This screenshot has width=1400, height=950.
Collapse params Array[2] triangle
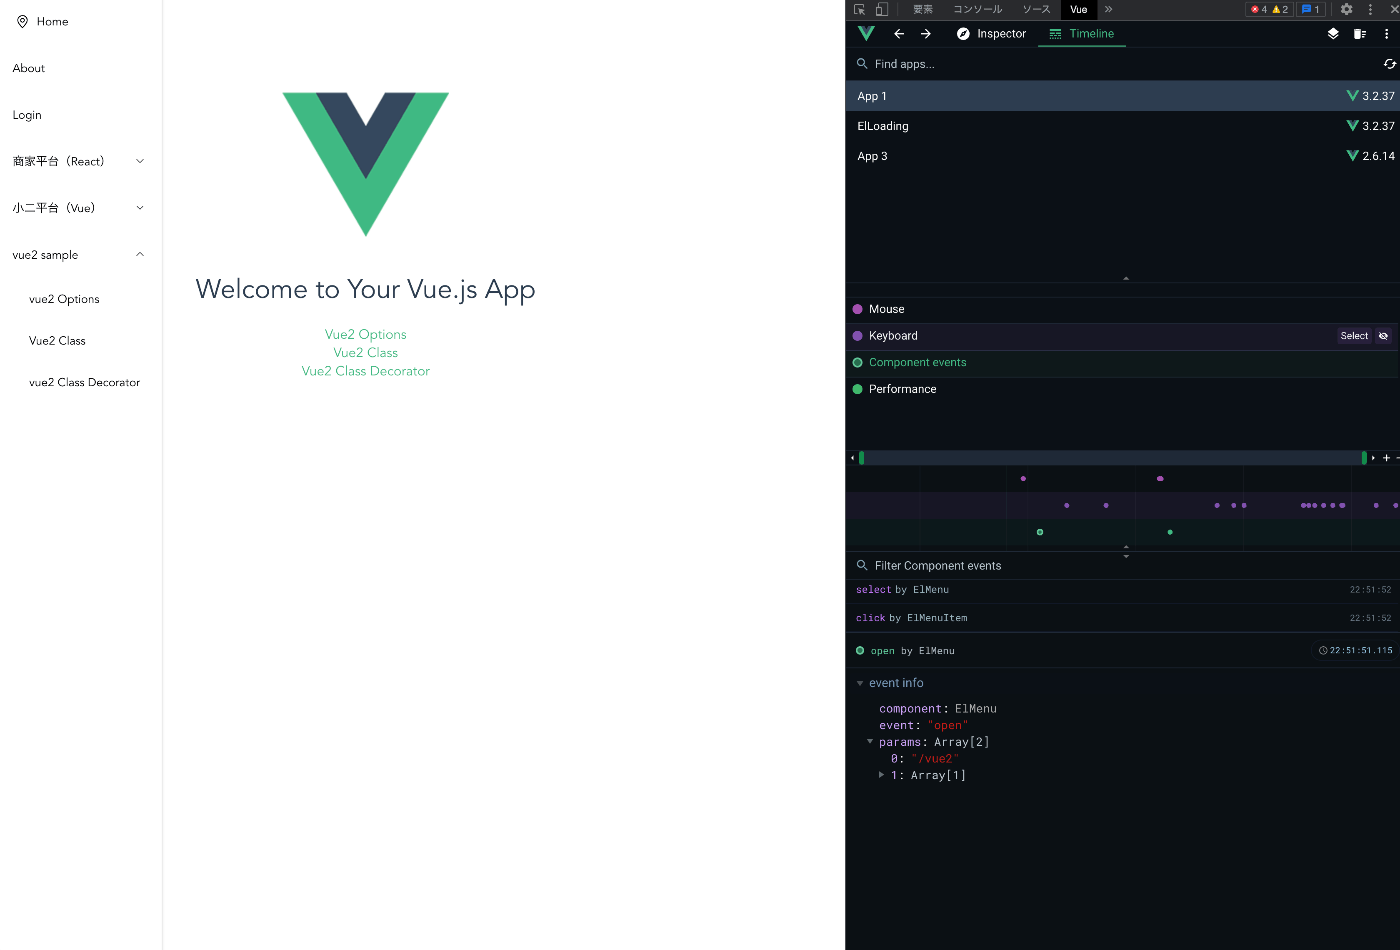[x=870, y=741]
